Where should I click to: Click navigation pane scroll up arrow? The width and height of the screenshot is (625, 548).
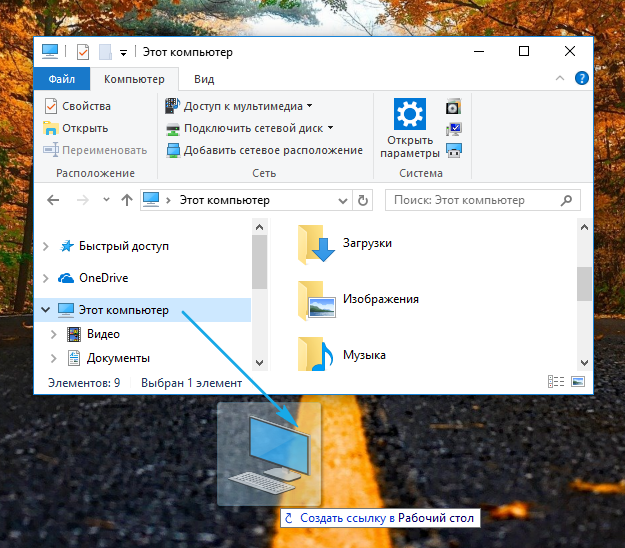tap(259, 227)
